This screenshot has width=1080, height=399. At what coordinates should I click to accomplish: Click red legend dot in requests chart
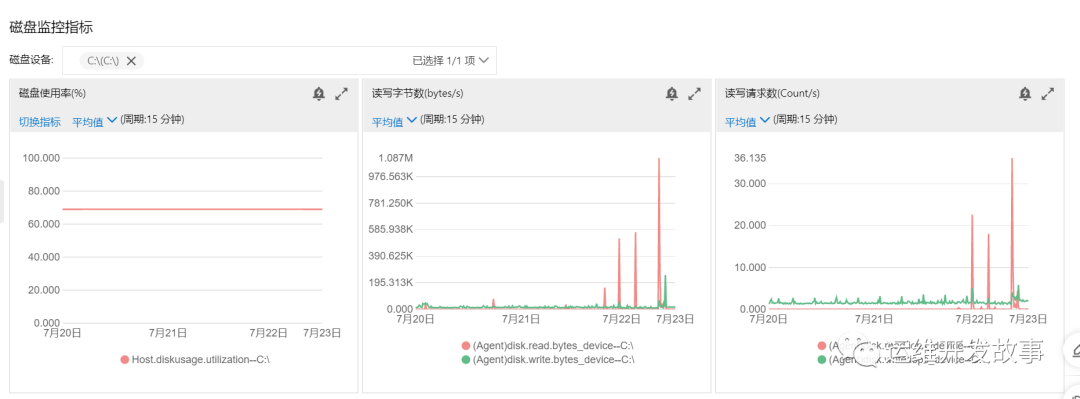click(822, 345)
